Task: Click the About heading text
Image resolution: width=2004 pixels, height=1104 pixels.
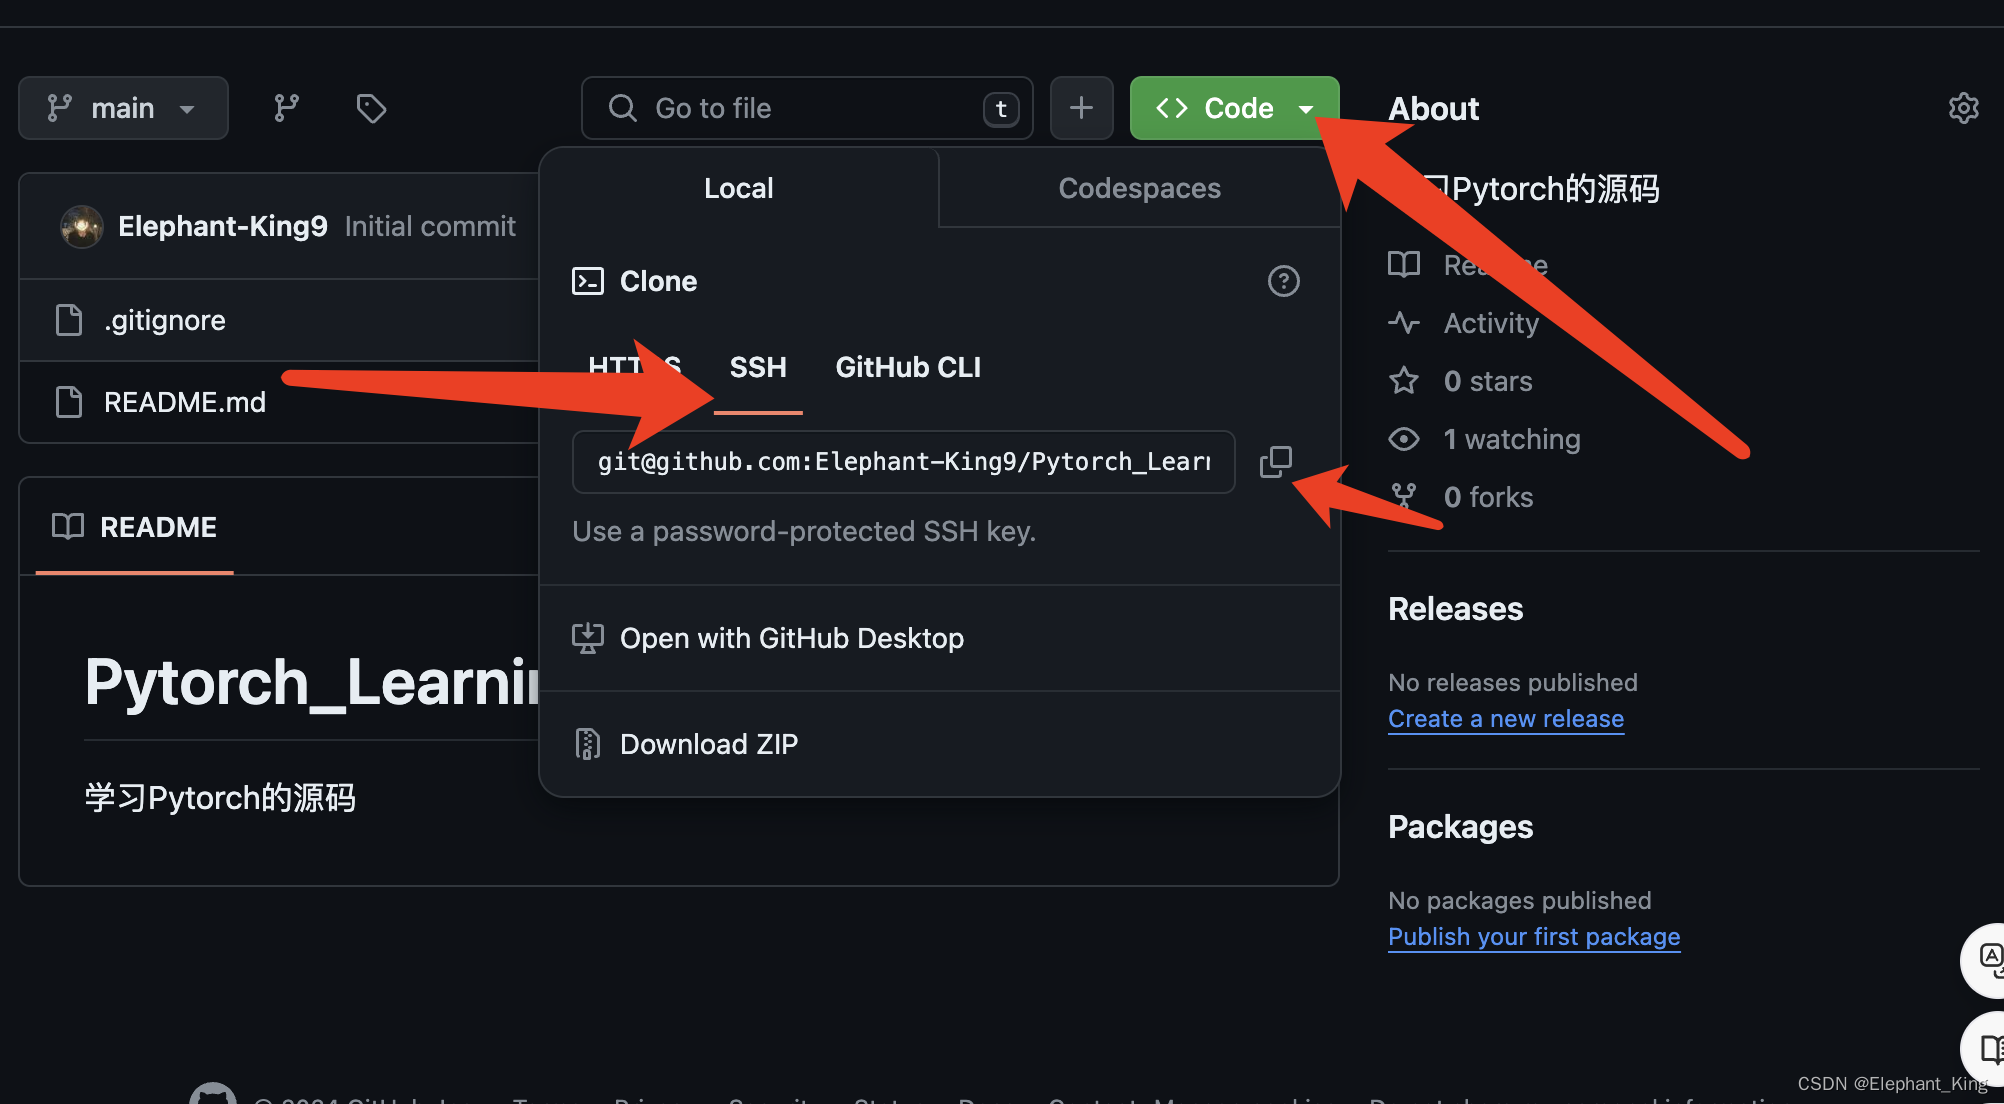Action: pyautogui.click(x=1433, y=108)
